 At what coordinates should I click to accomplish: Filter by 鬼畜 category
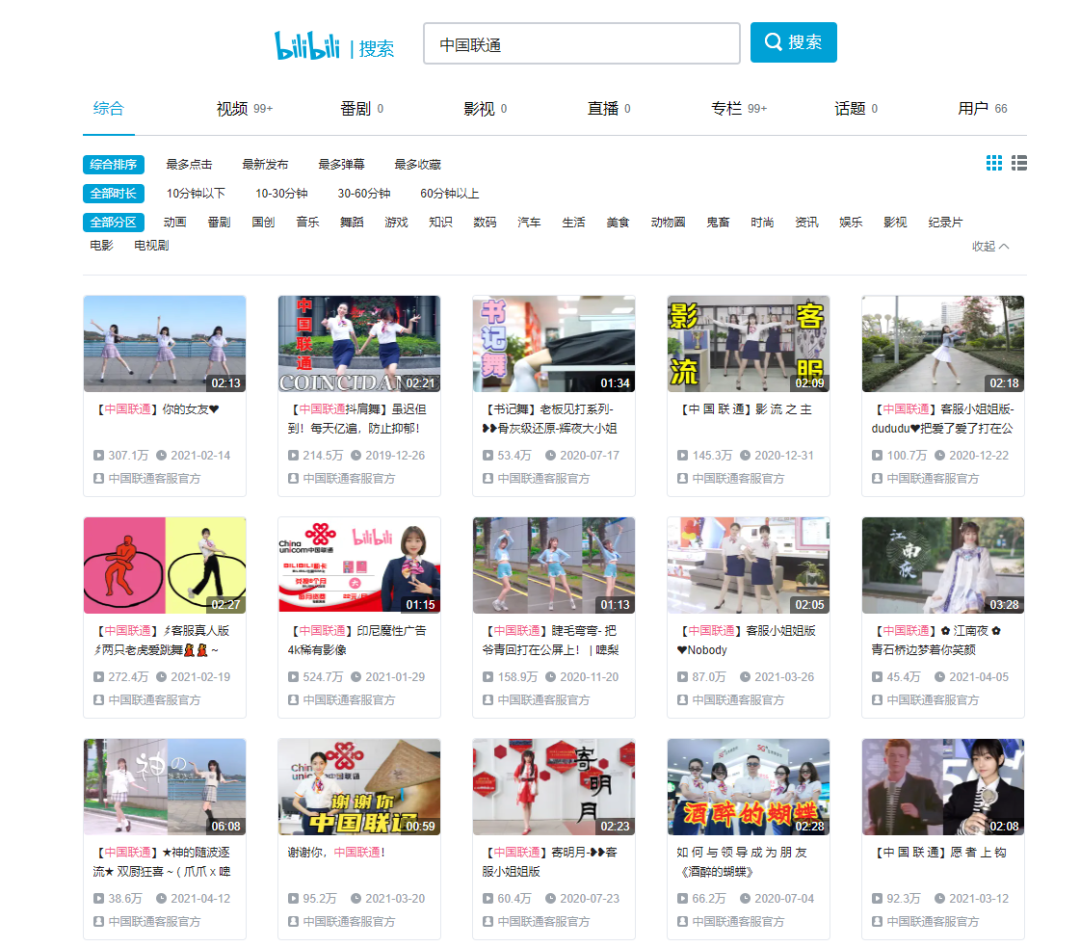tap(718, 222)
